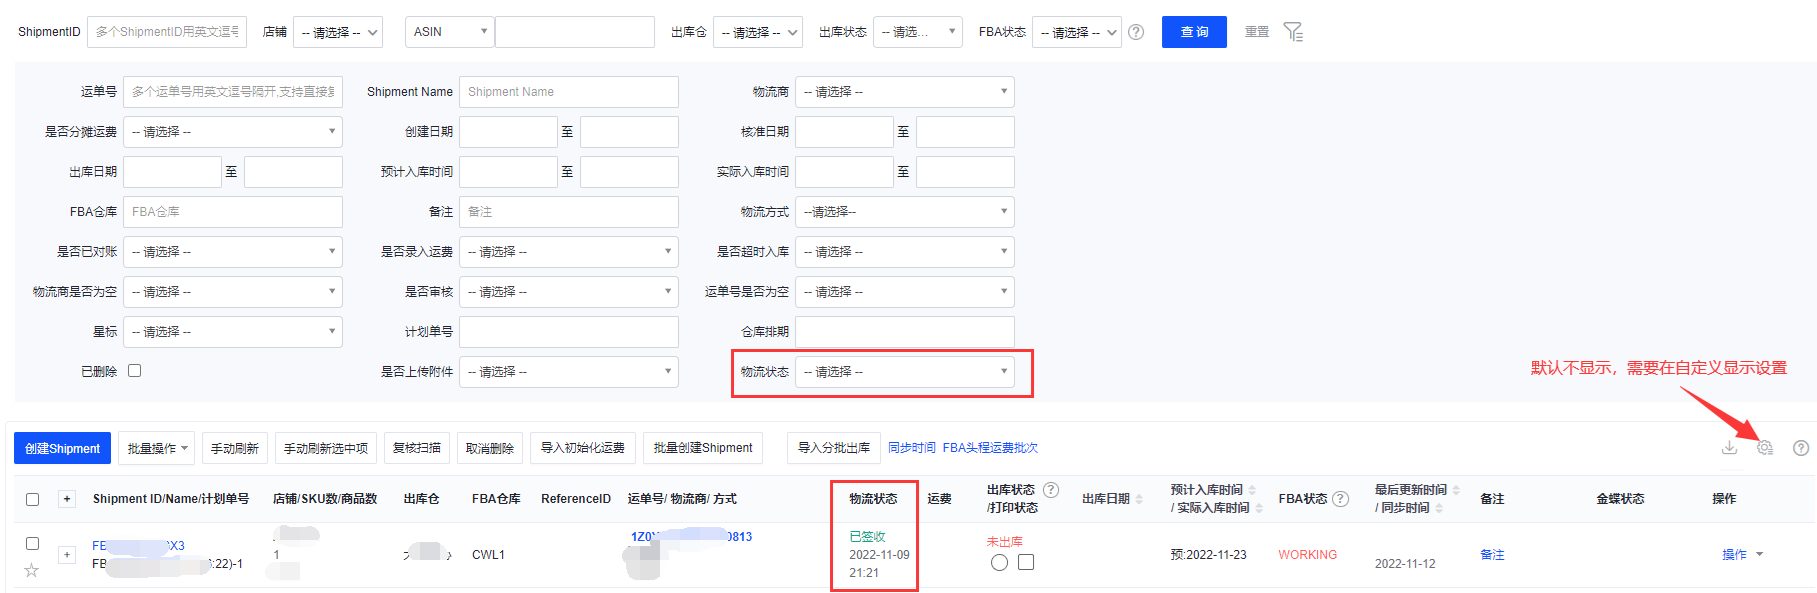The width and height of the screenshot is (1817, 593).
Task: Click the 导入初始化运费 button
Action: click(x=583, y=448)
